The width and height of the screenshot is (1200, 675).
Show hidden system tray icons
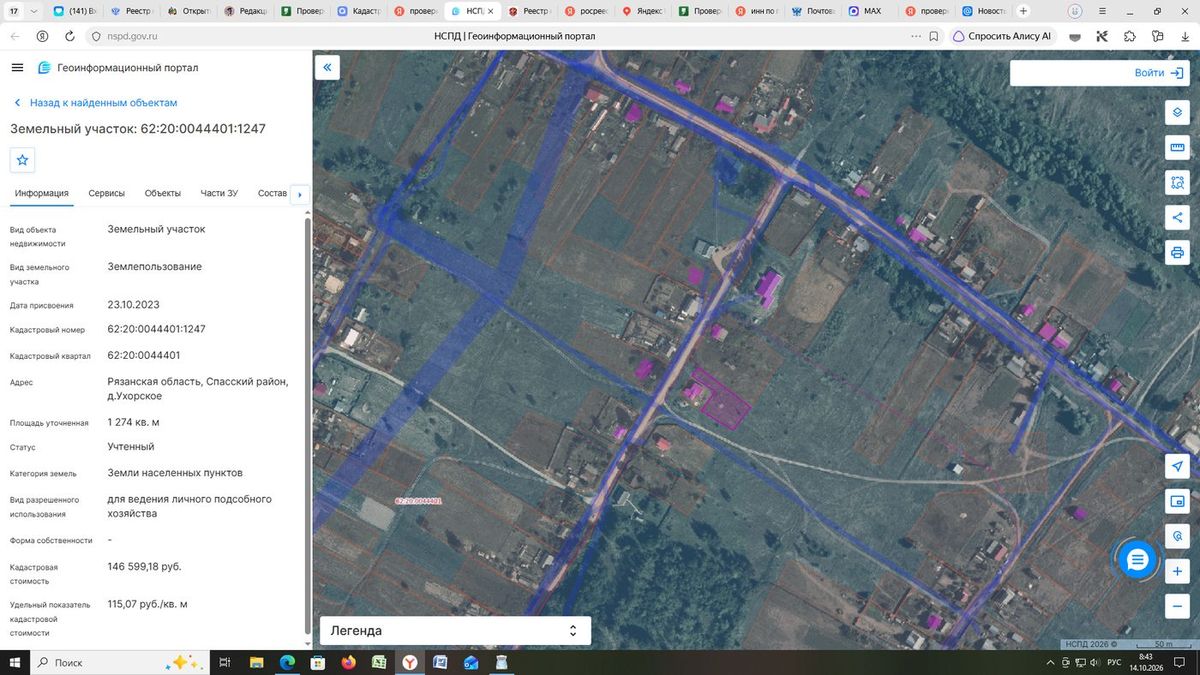click(x=1050, y=662)
